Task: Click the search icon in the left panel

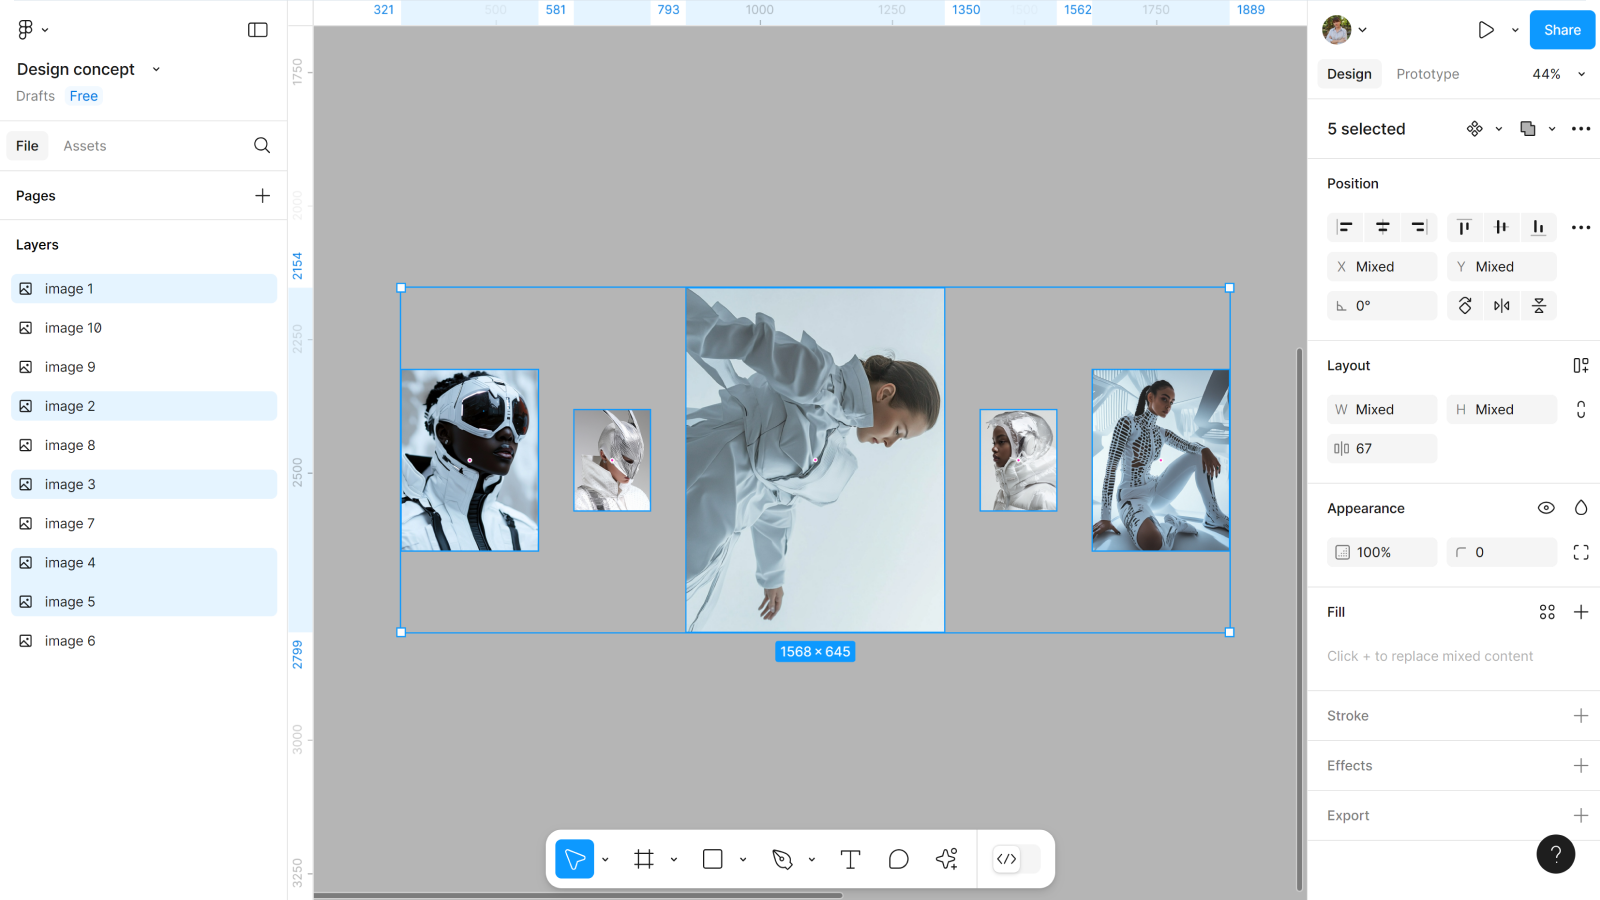Action: coord(262,146)
